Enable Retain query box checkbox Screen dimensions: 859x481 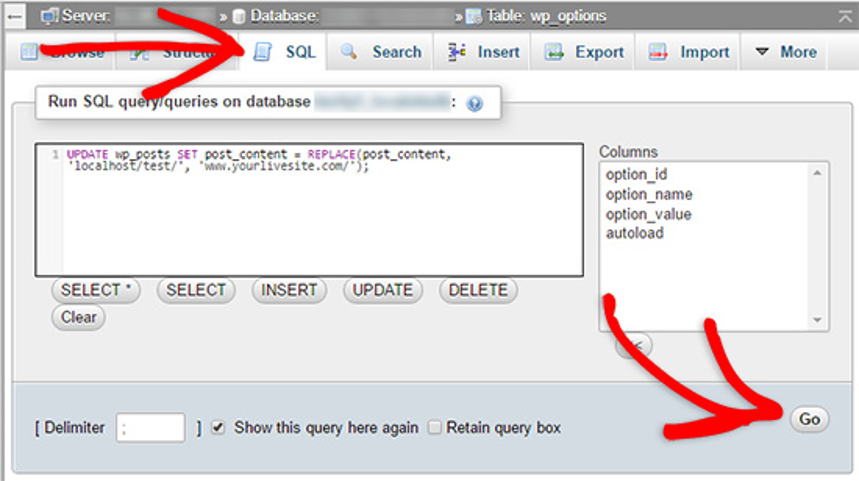point(434,427)
